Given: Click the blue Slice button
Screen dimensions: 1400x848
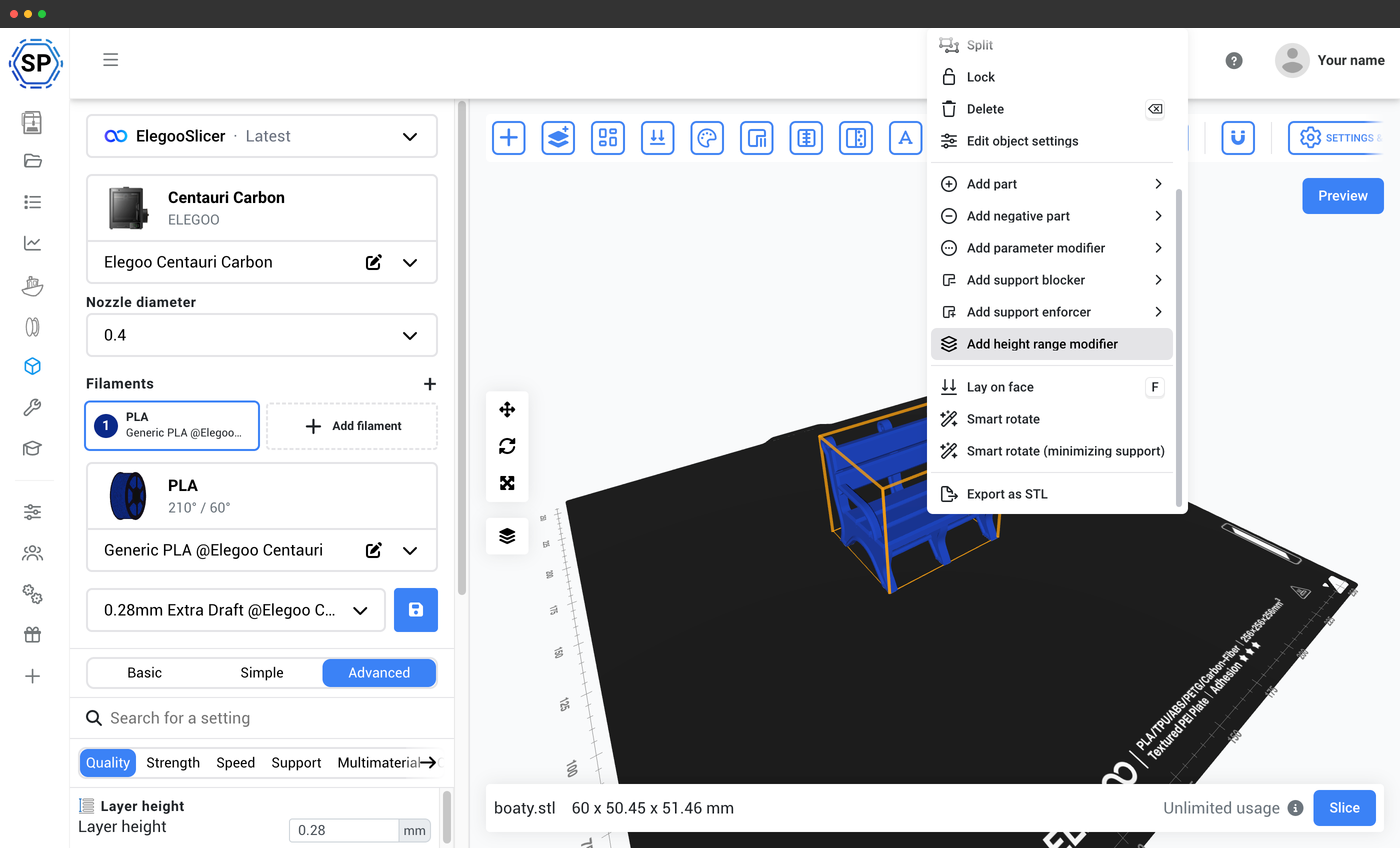Looking at the screenshot, I should tap(1344, 808).
